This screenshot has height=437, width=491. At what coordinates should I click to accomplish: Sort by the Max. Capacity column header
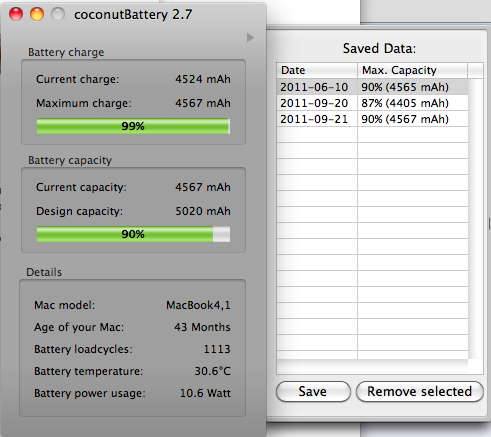413,70
